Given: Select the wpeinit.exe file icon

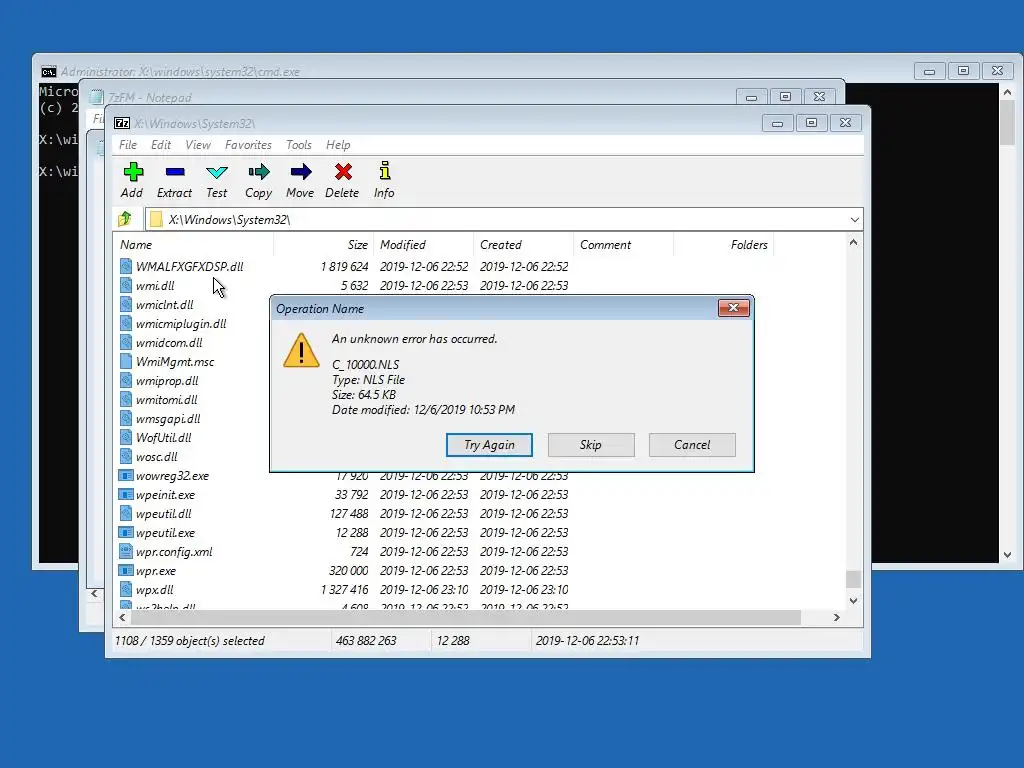Looking at the screenshot, I should pyautogui.click(x=125, y=494).
